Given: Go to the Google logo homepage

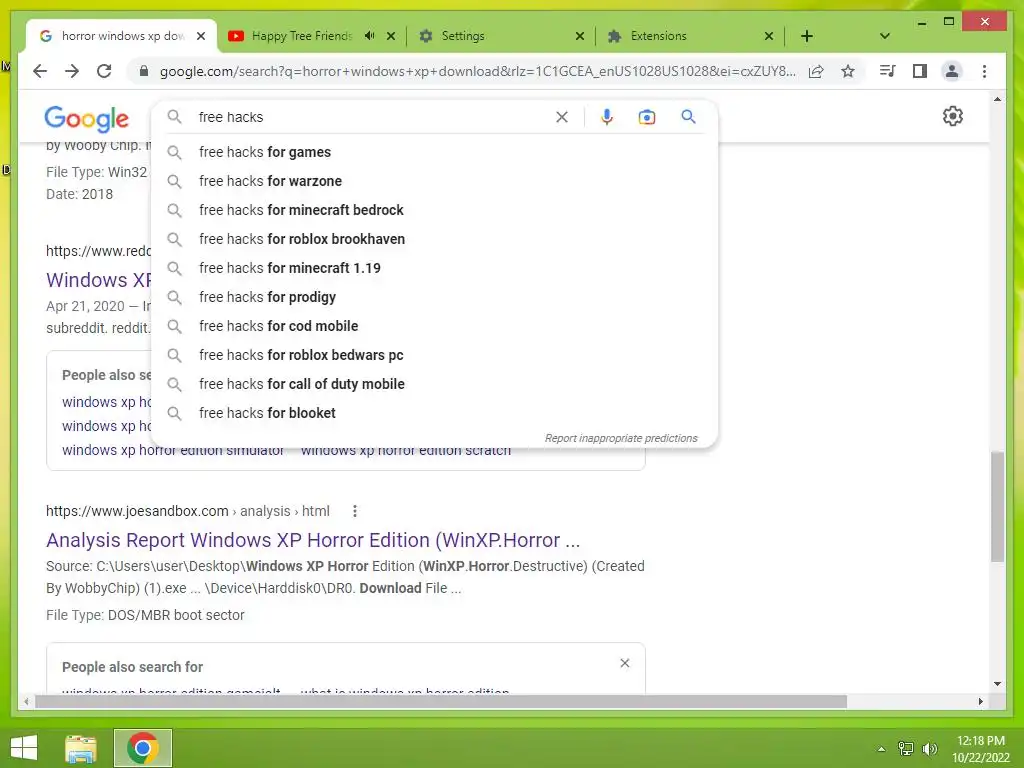Looking at the screenshot, I should (86, 118).
